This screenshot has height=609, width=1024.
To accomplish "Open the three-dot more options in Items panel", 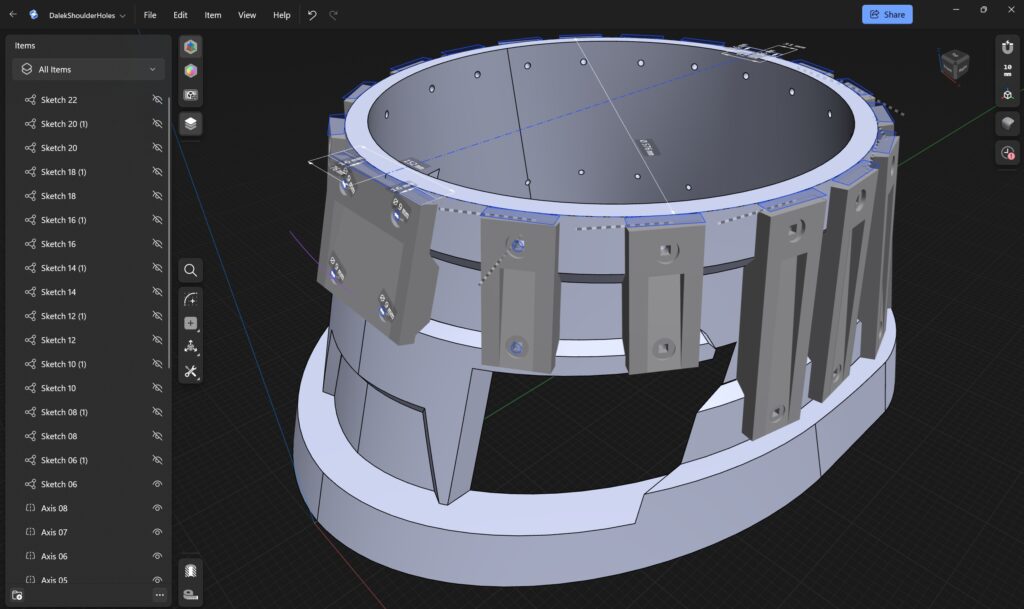I will click(159, 595).
